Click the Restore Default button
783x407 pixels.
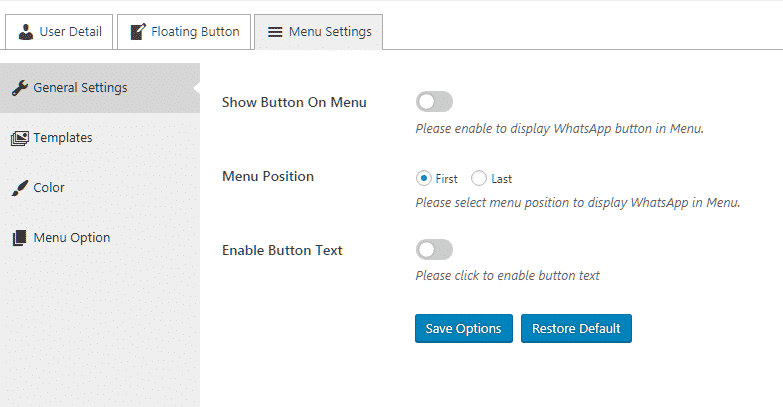tap(576, 329)
